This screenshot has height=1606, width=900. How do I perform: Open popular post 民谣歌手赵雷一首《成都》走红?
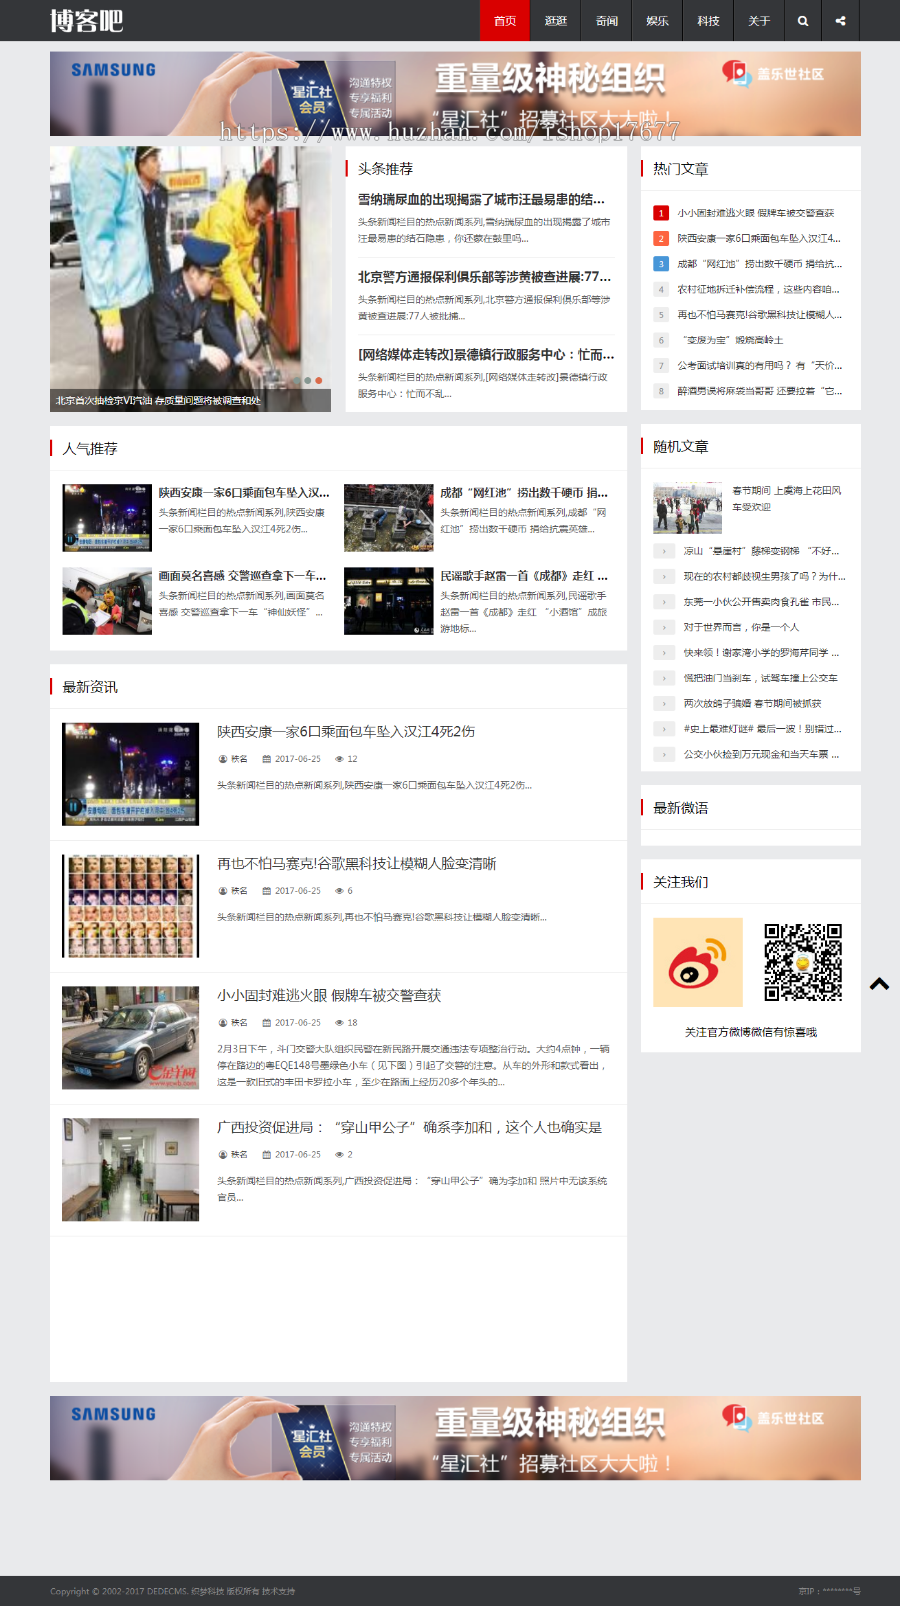click(x=524, y=576)
